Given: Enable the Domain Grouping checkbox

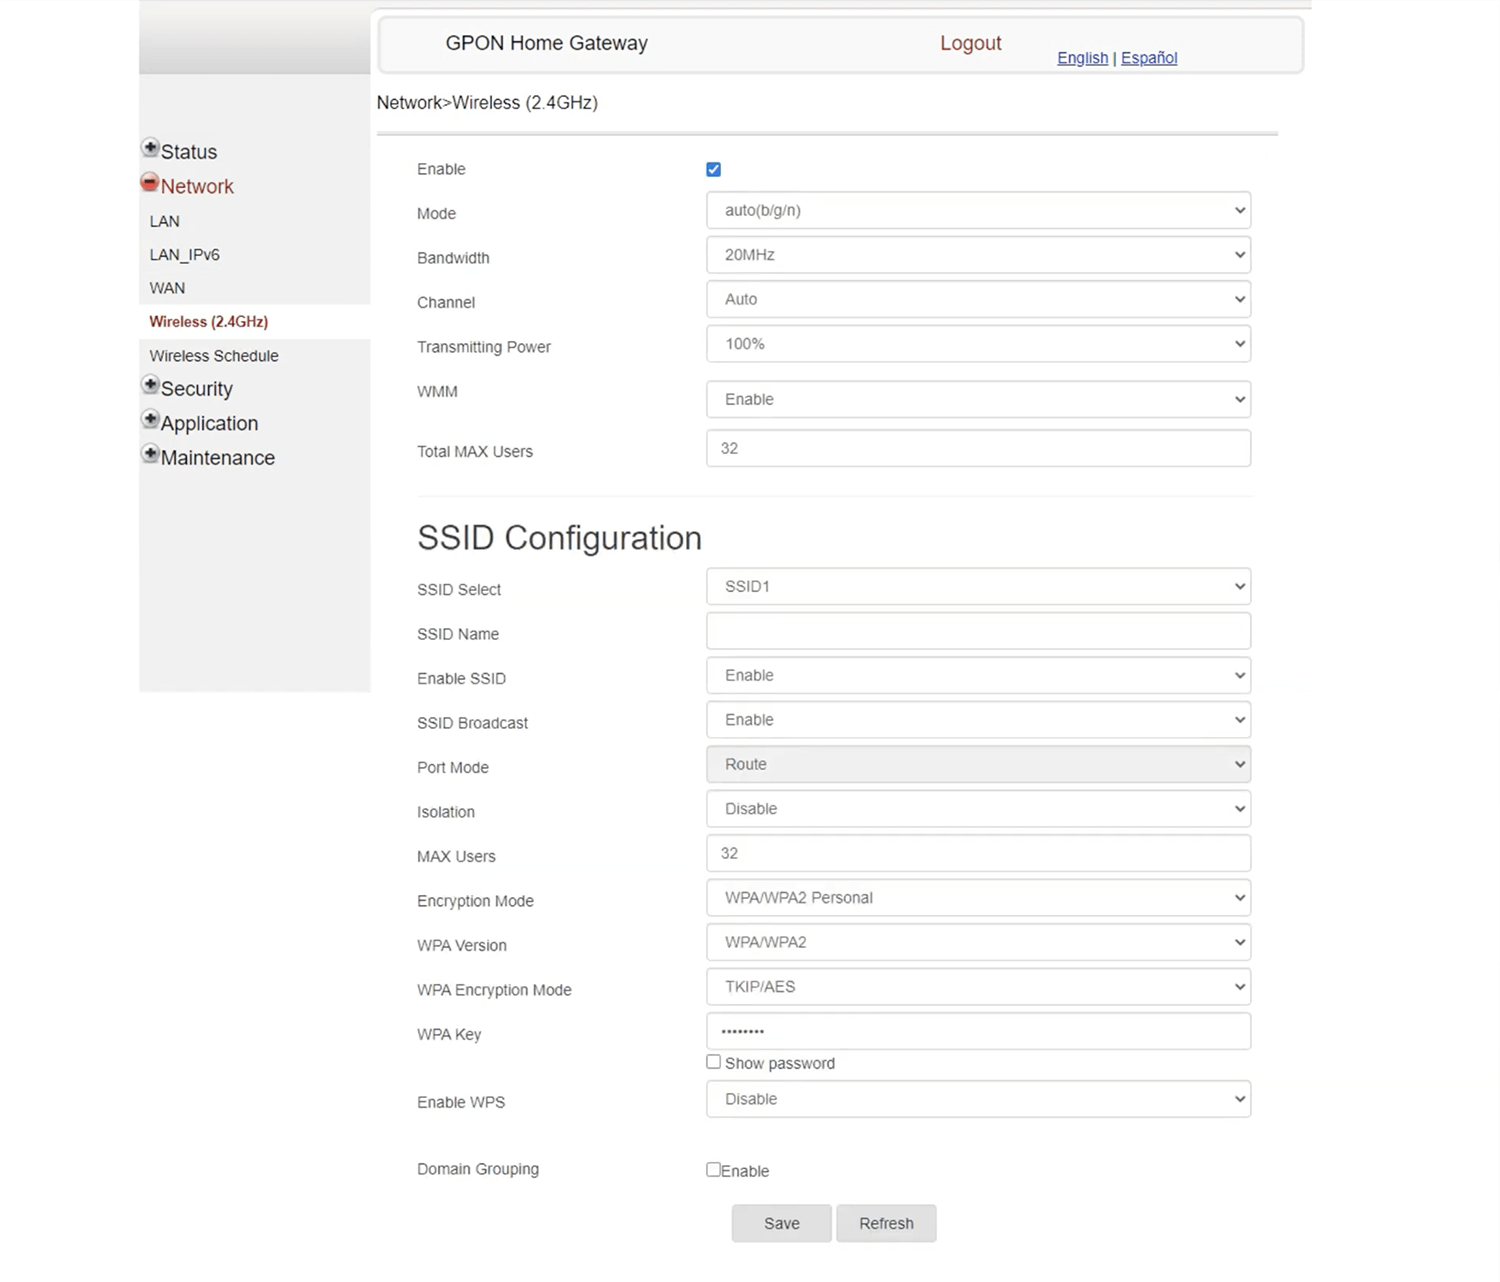Looking at the screenshot, I should pos(713,1169).
